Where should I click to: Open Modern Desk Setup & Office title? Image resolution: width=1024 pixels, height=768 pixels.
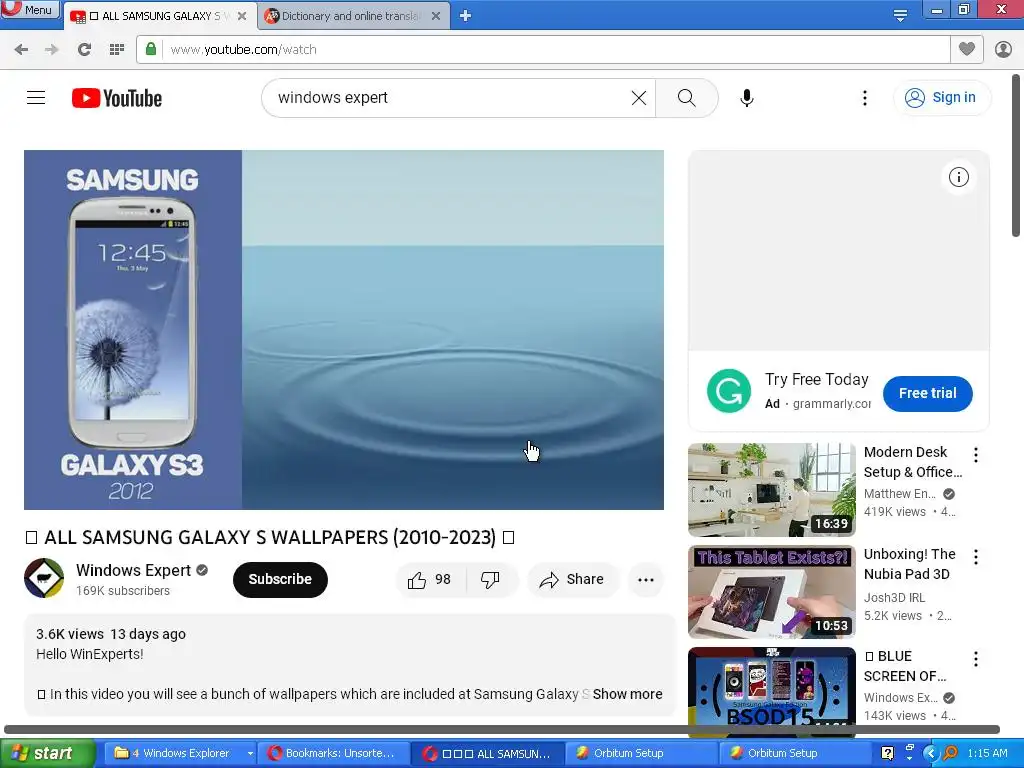(913, 462)
